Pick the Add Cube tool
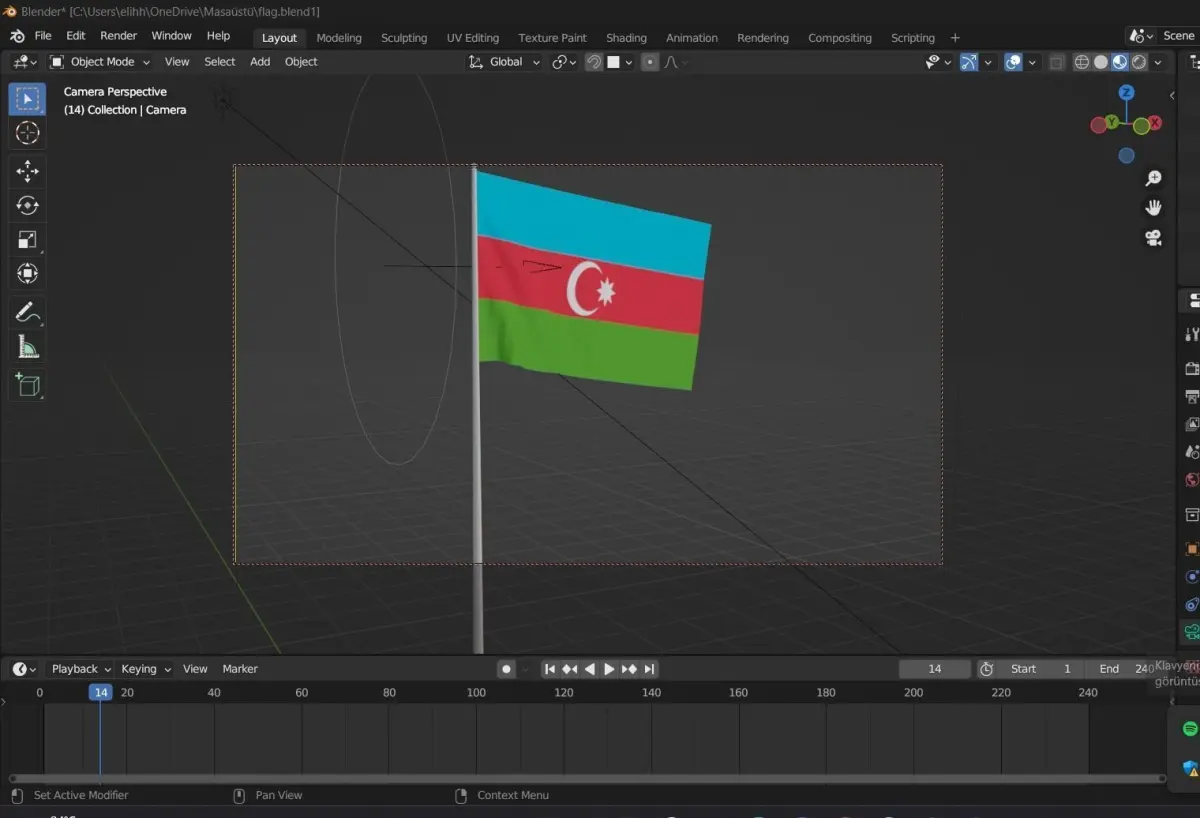The width and height of the screenshot is (1200, 818). click(x=27, y=385)
